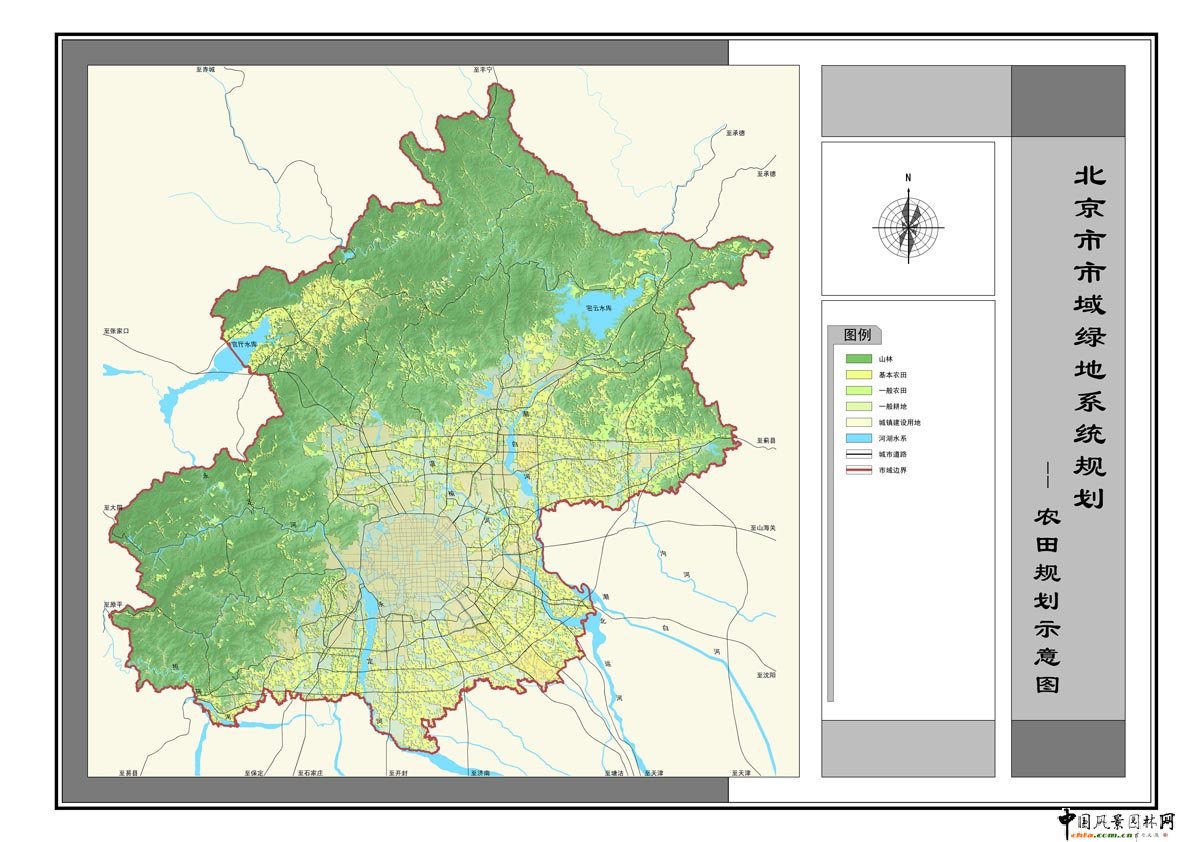Click the 山林 green legend swatch

pos(859,358)
